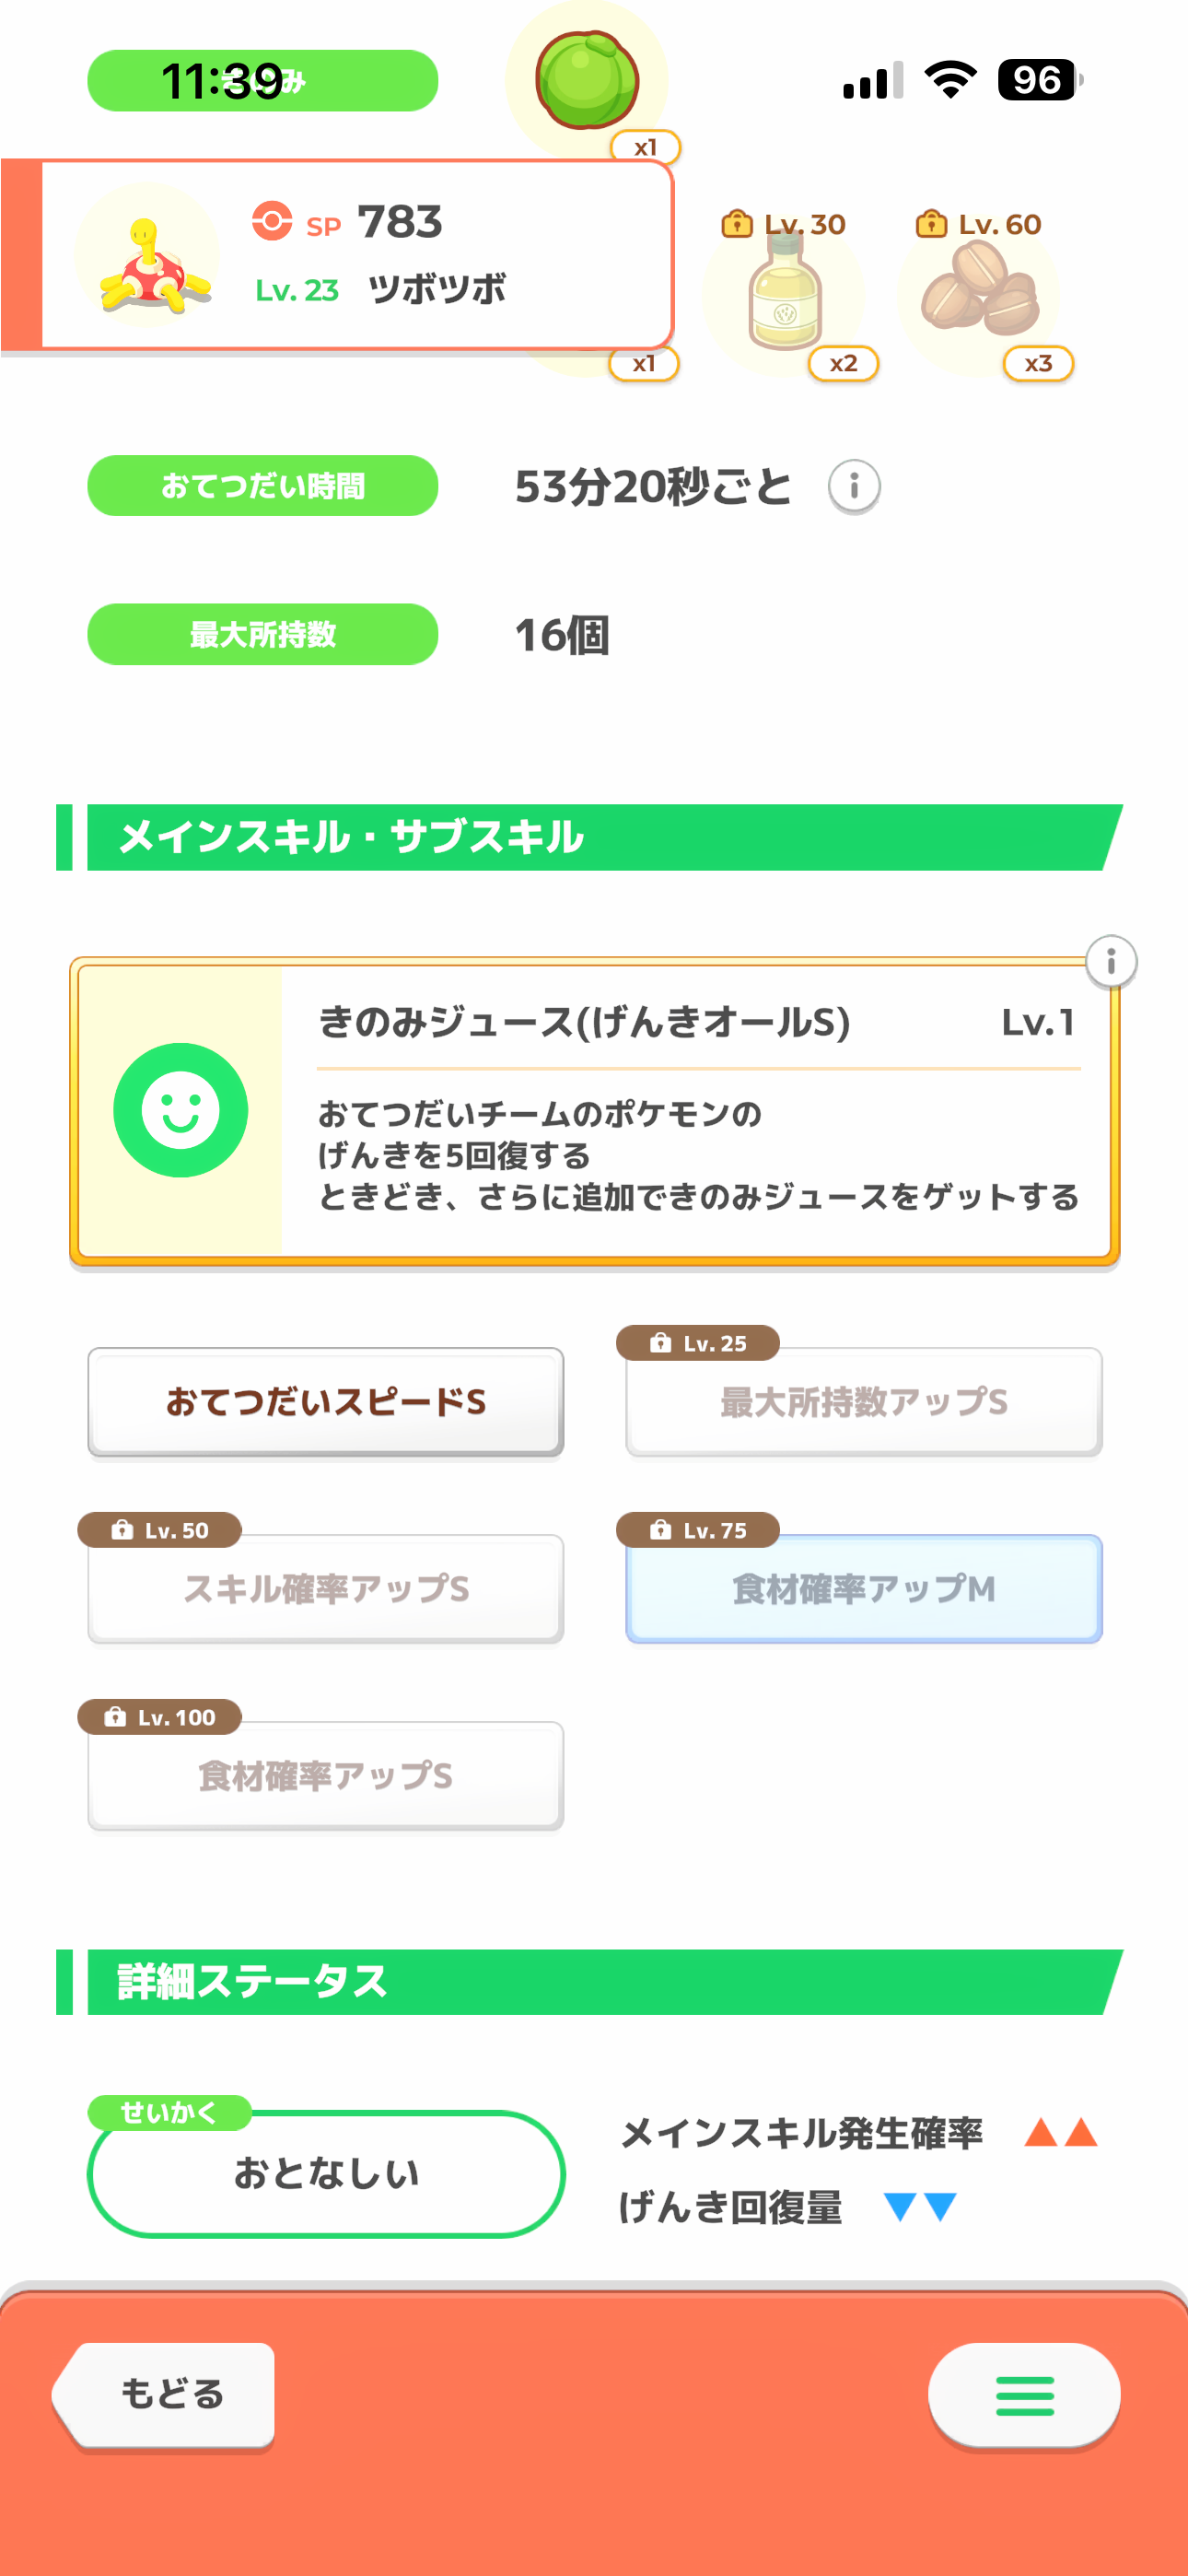Select locked 最大所持数アップS sub skill
Image resolution: width=1188 pixels, height=2576 pixels.
click(864, 1402)
